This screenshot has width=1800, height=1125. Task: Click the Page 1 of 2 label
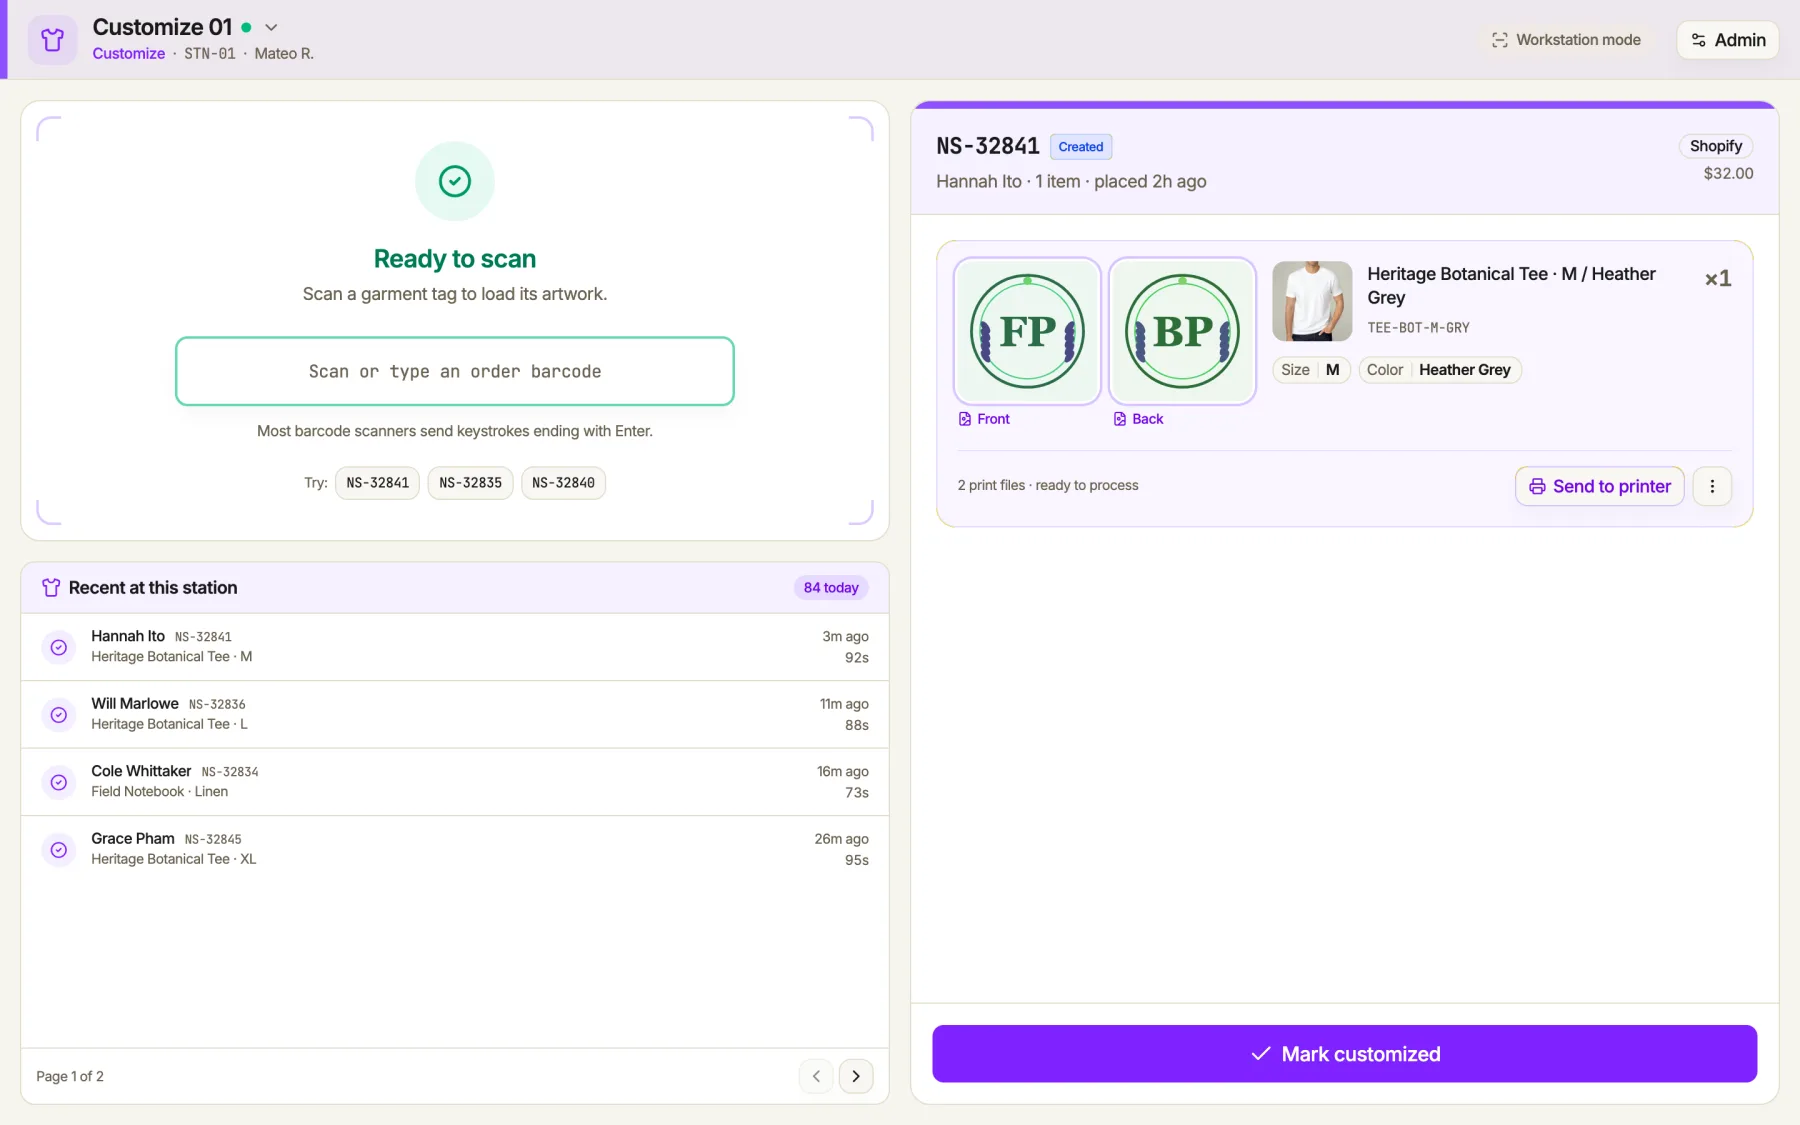[70, 1077]
